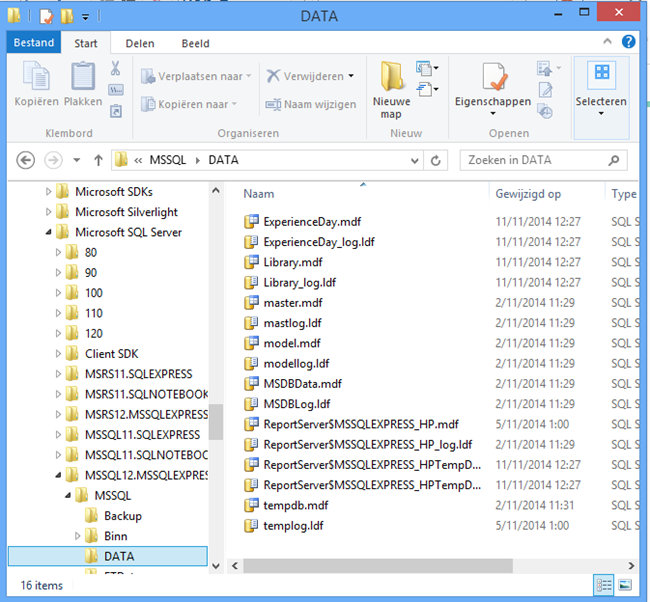
Task: Click the search magnifier icon
Action: (x=614, y=160)
